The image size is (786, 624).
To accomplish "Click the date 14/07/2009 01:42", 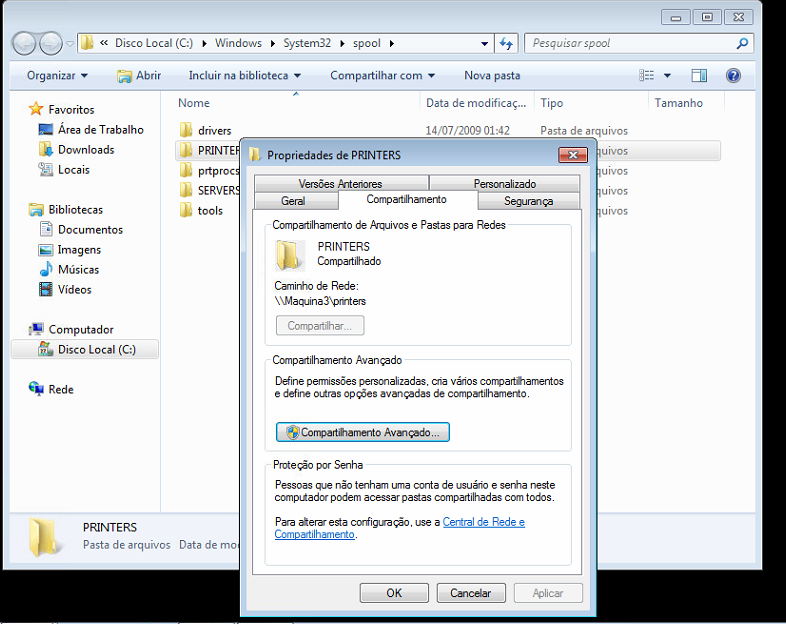I will click(x=467, y=130).
